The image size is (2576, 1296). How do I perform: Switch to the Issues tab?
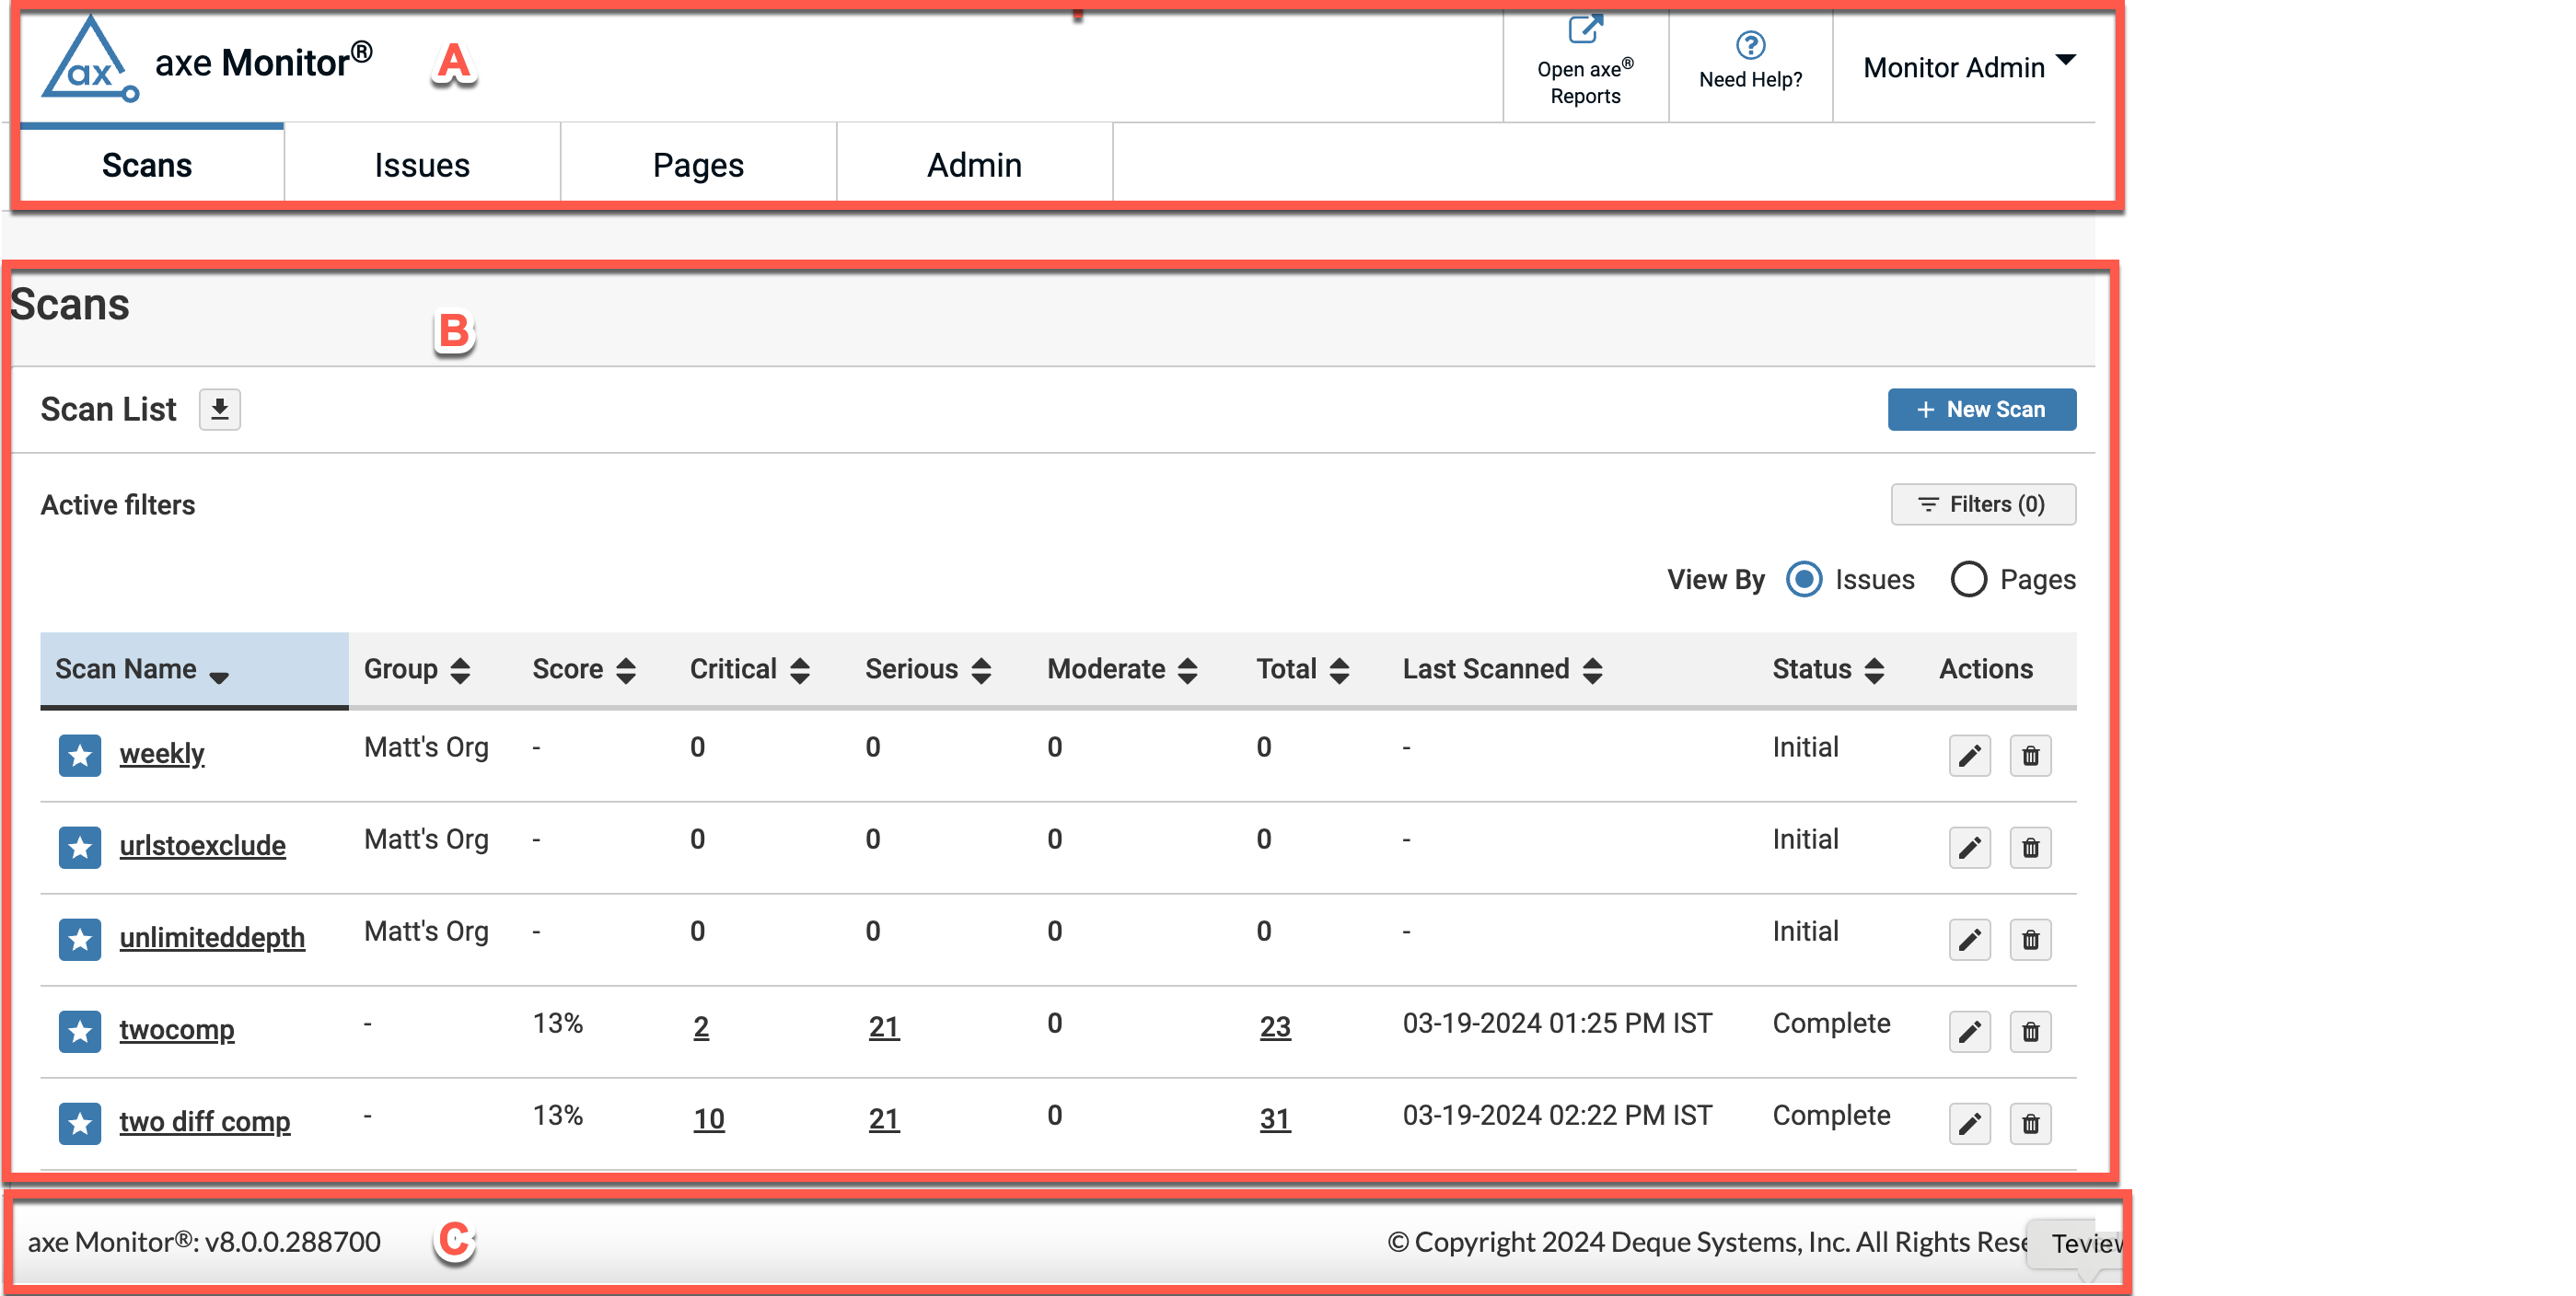click(x=422, y=165)
